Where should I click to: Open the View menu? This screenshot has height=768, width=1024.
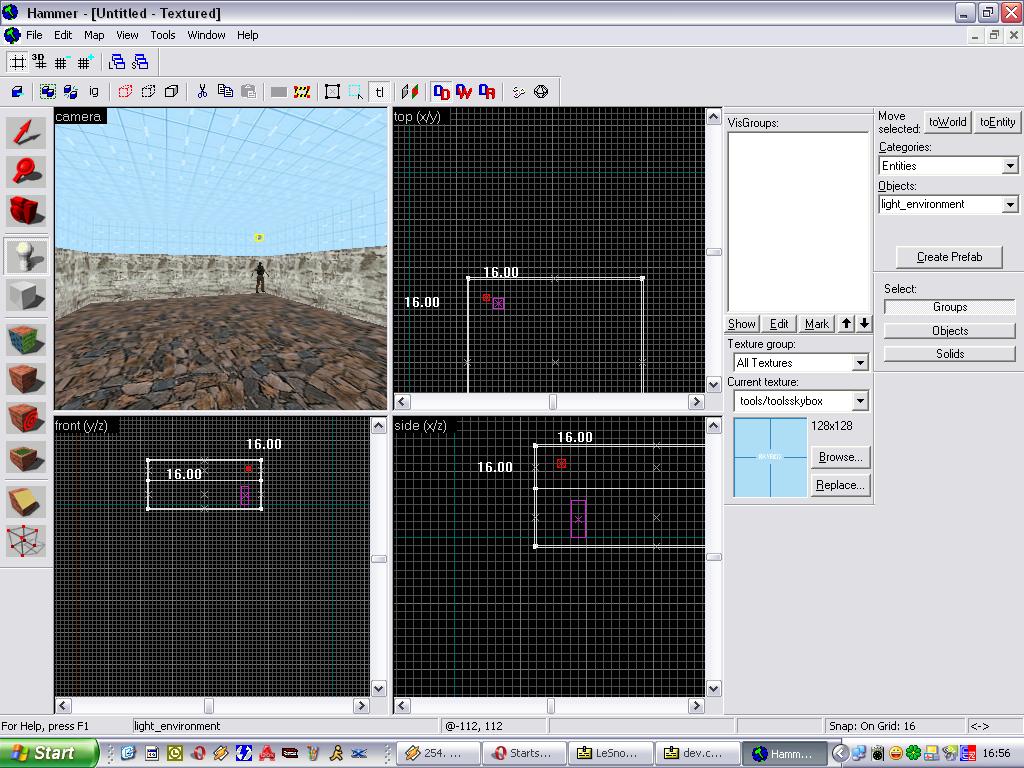127,35
